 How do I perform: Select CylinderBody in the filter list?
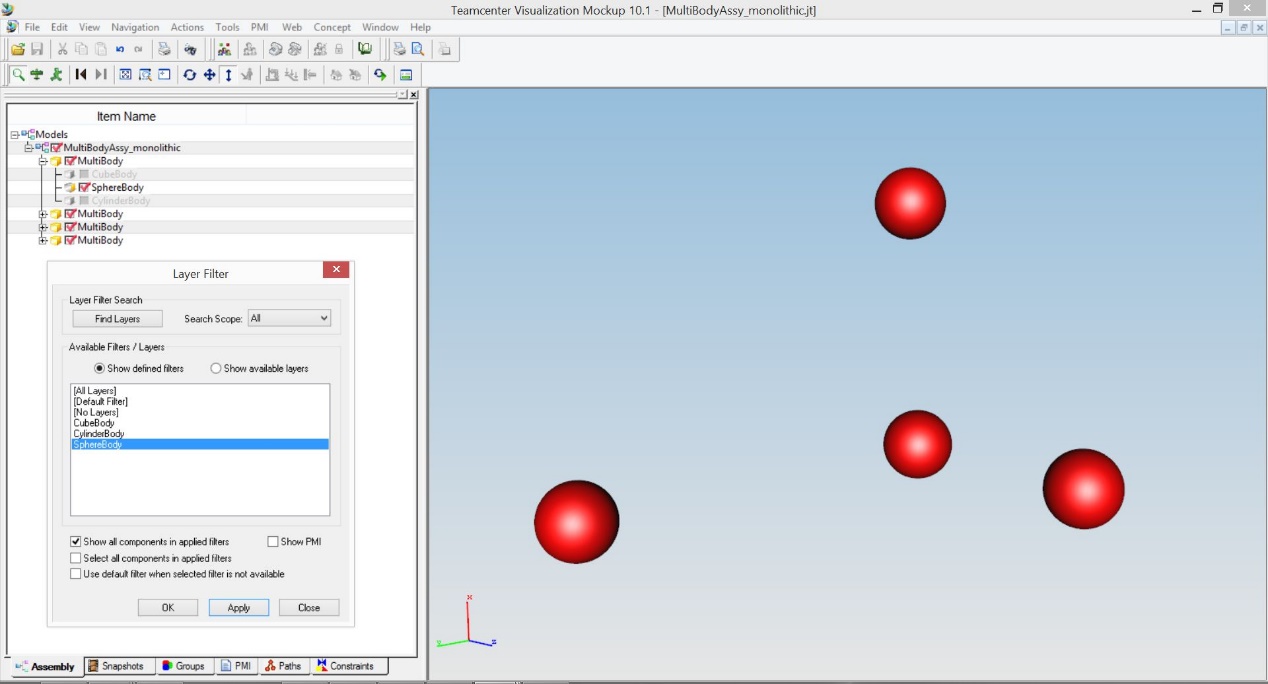[x=200, y=434]
